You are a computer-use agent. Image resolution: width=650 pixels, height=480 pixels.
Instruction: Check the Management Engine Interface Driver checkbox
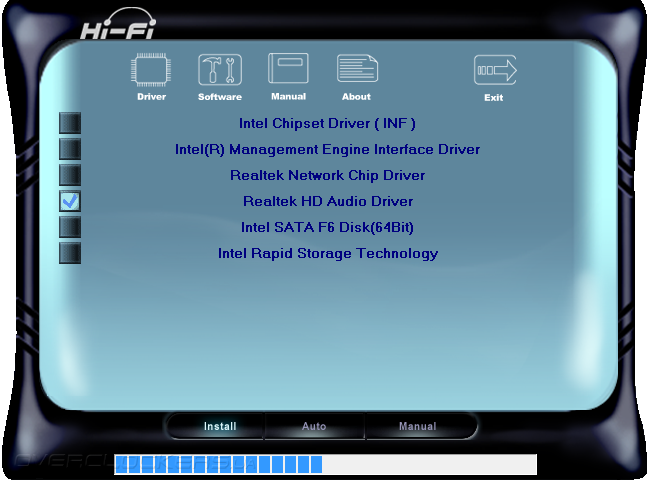[x=70, y=149]
